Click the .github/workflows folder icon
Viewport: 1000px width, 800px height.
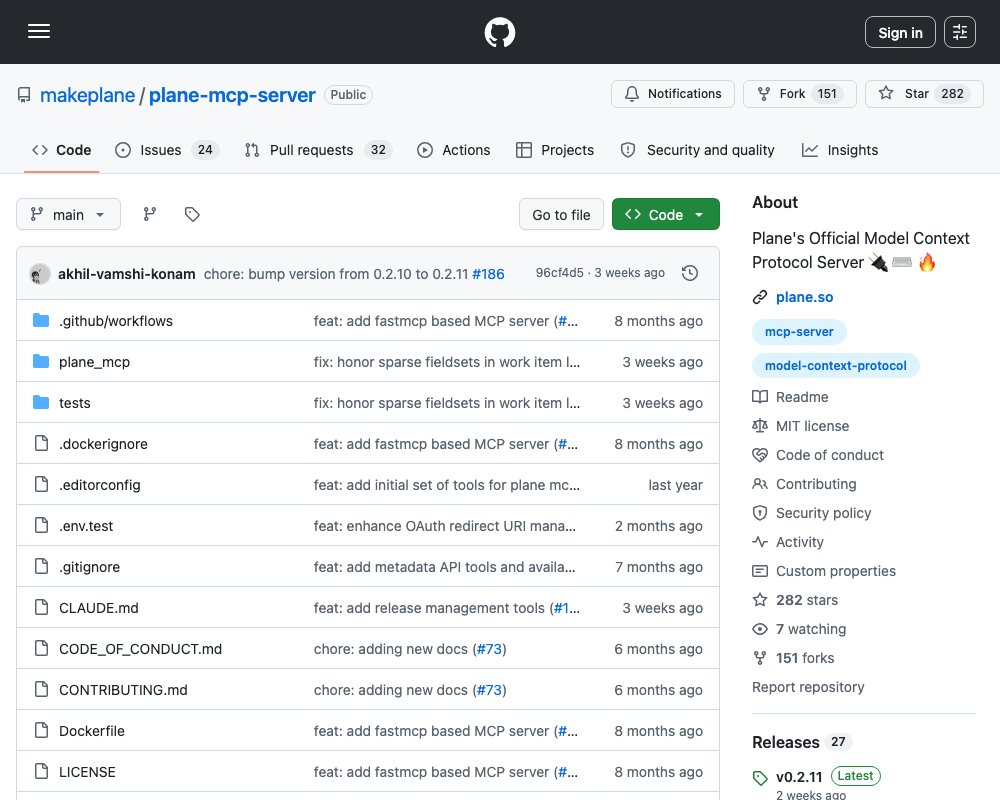click(x=41, y=320)
